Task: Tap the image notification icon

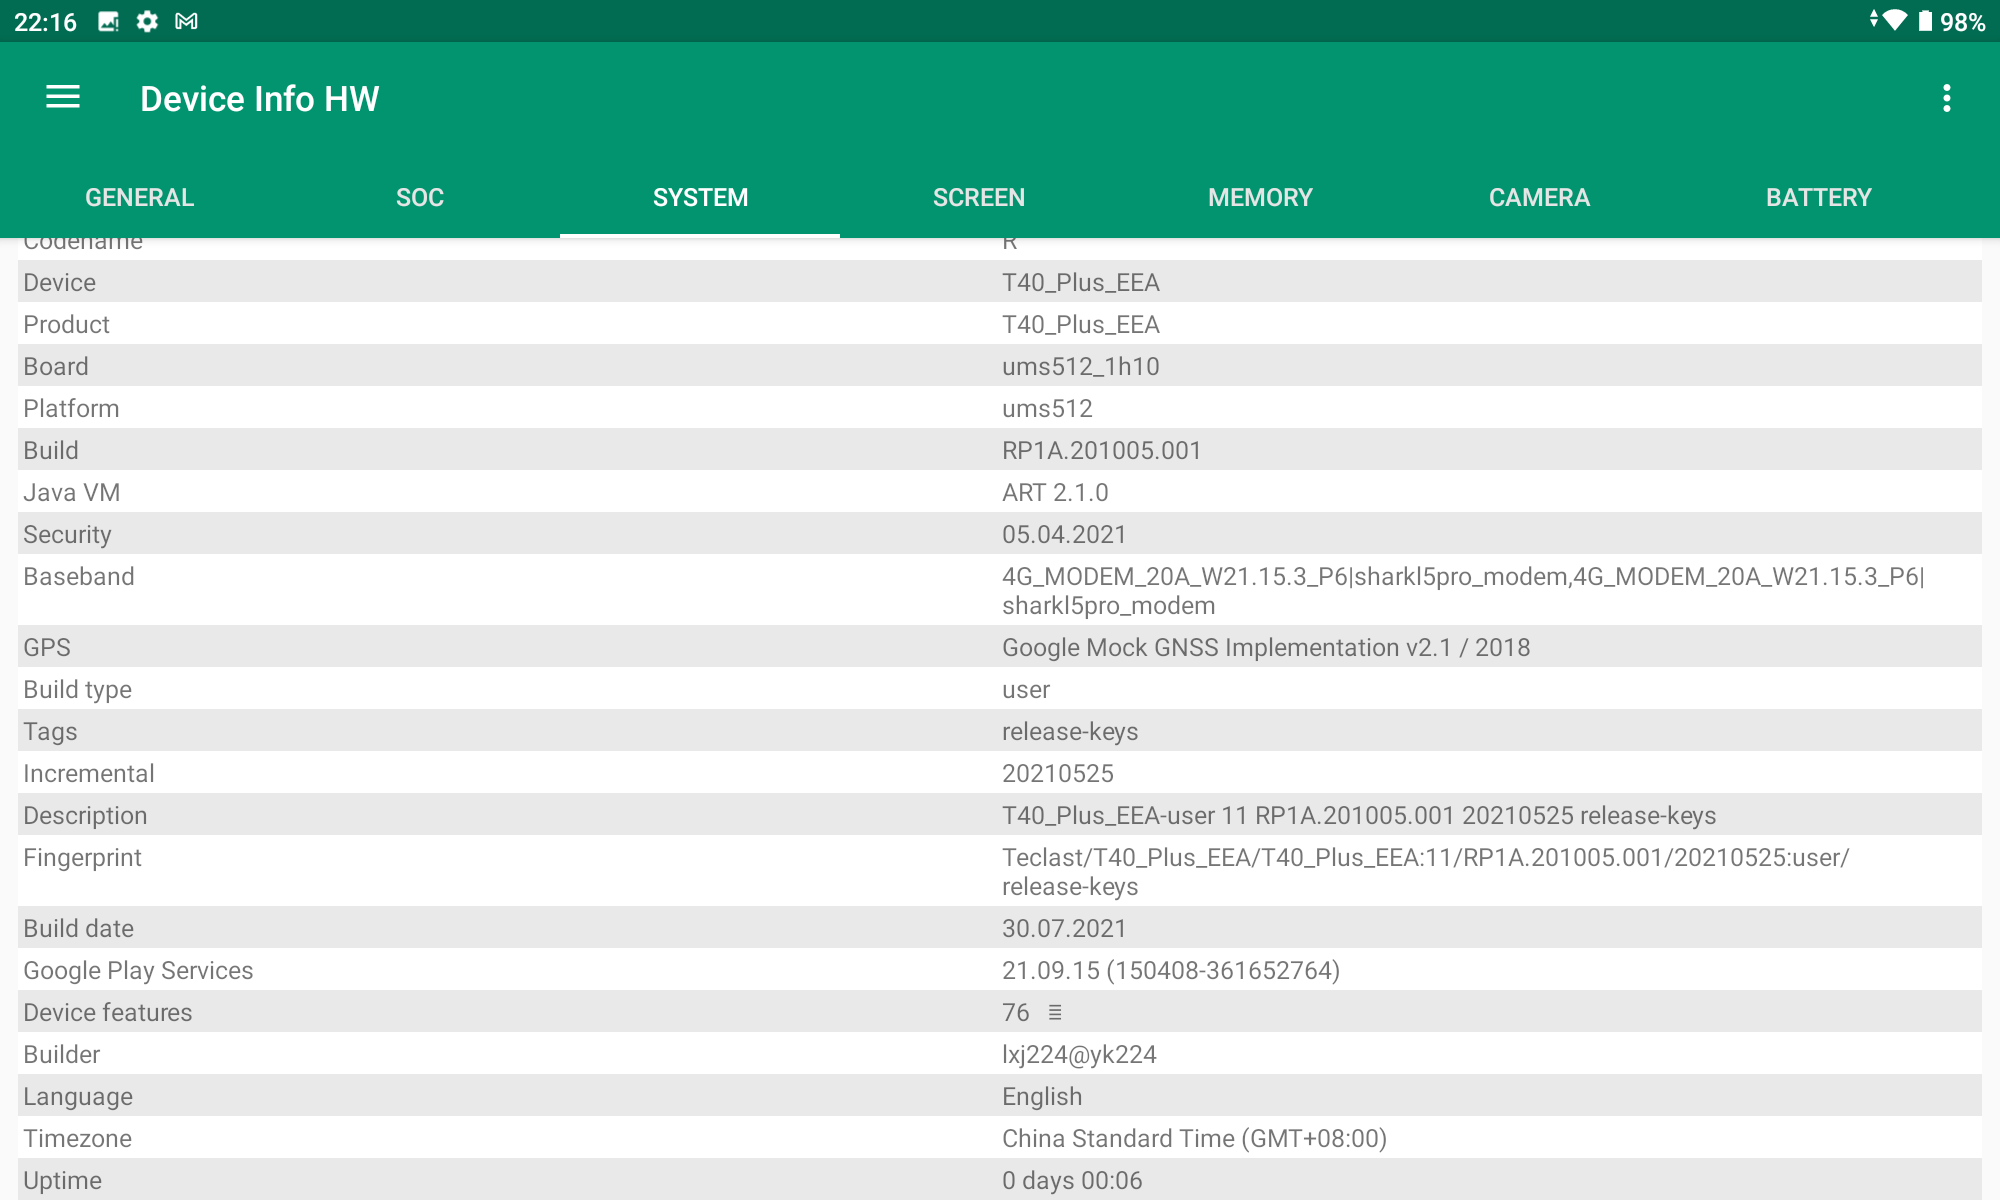Action: tap(108, 21)
